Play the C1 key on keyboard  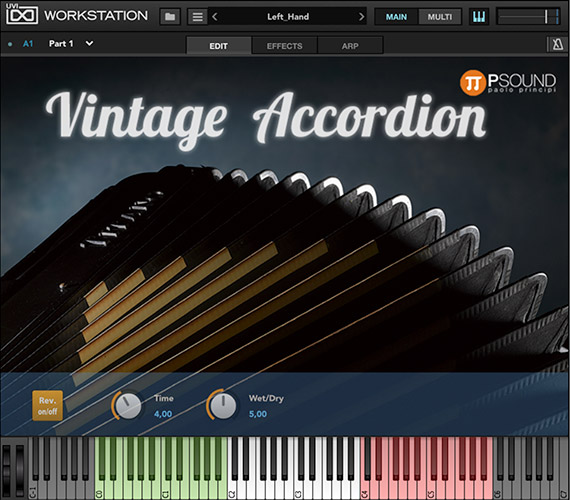165,489
